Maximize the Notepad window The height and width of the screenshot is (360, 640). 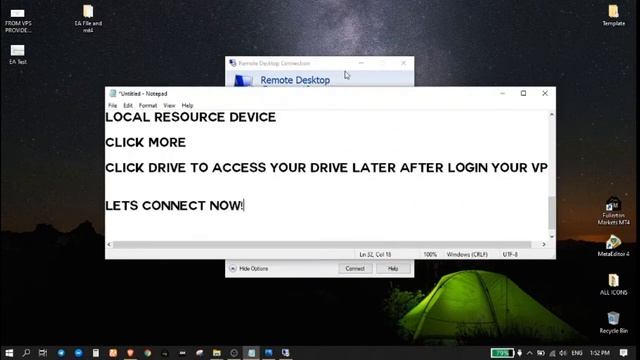tap(523, 93)
